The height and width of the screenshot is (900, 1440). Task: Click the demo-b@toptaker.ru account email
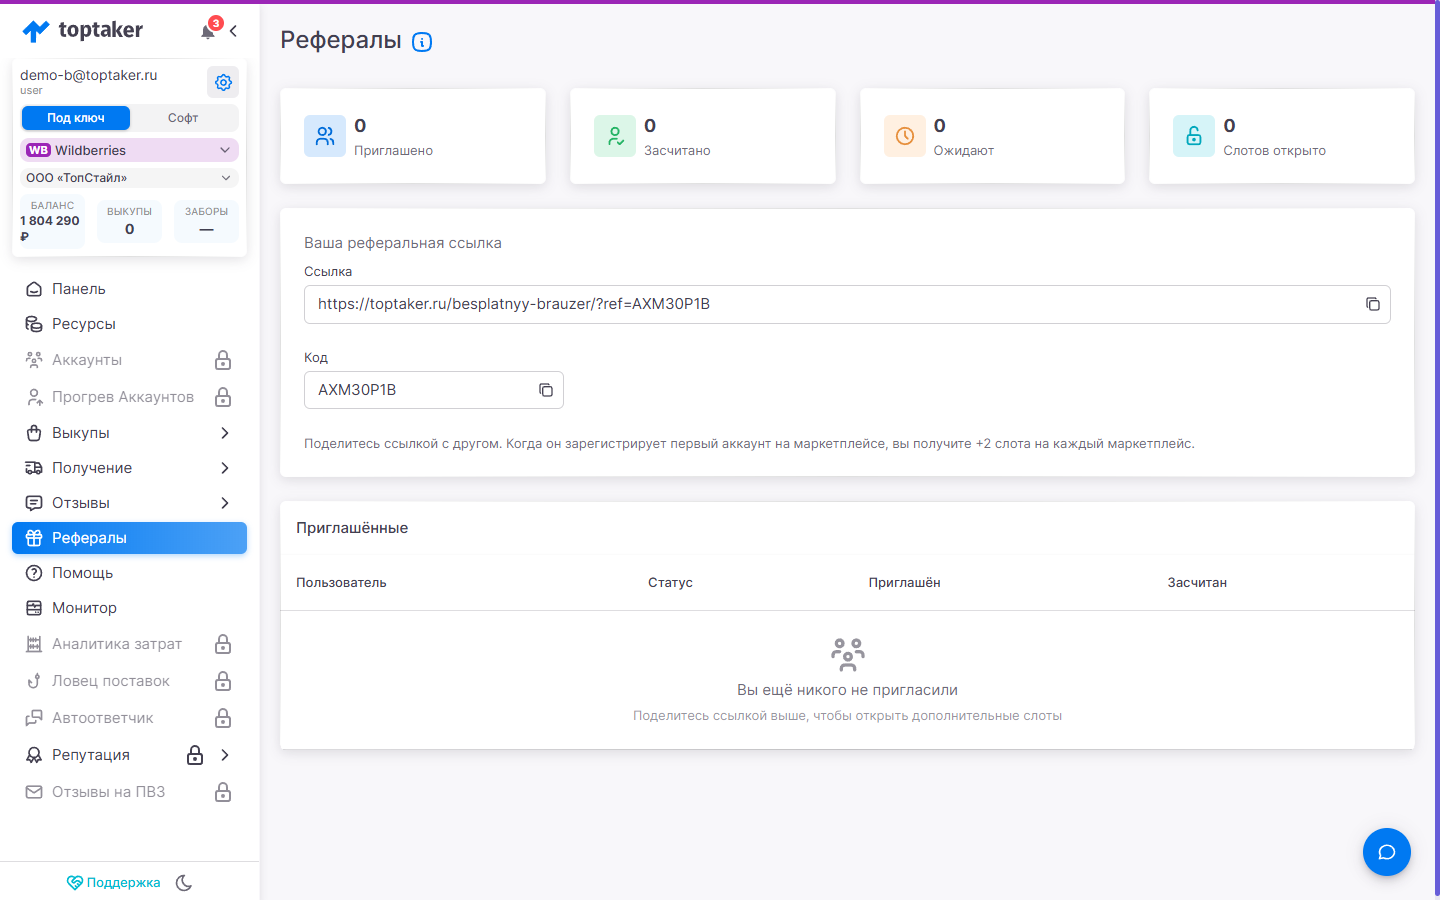[89, 75]
